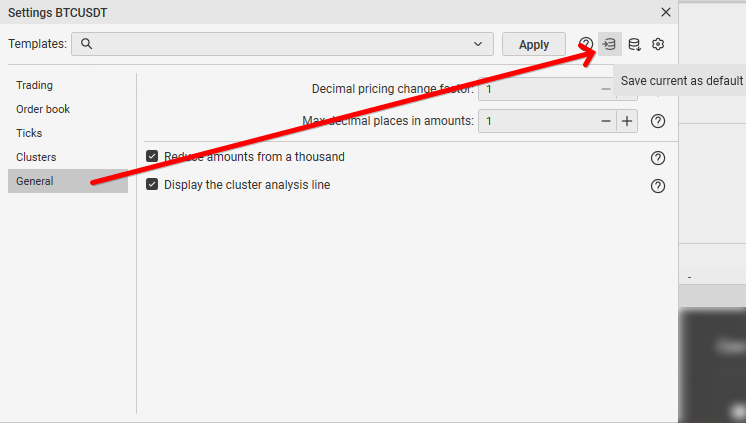Open help for Display the cluster analysis line
The image size is (746, 423).
click(x=658, y=186)
